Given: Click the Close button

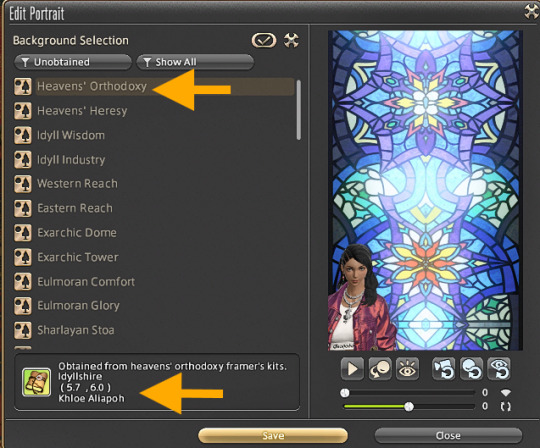Looking at the screenshot, I should (448, 436).
